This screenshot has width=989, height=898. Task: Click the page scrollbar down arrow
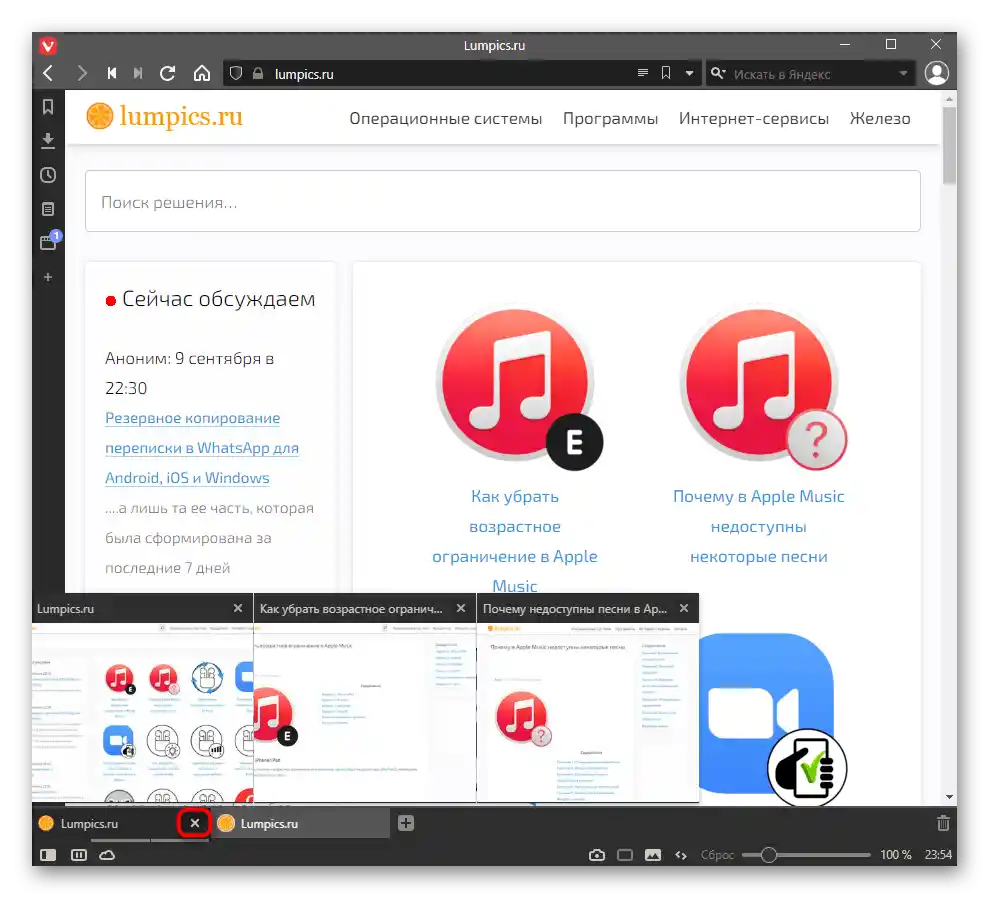tap(949, 797)
